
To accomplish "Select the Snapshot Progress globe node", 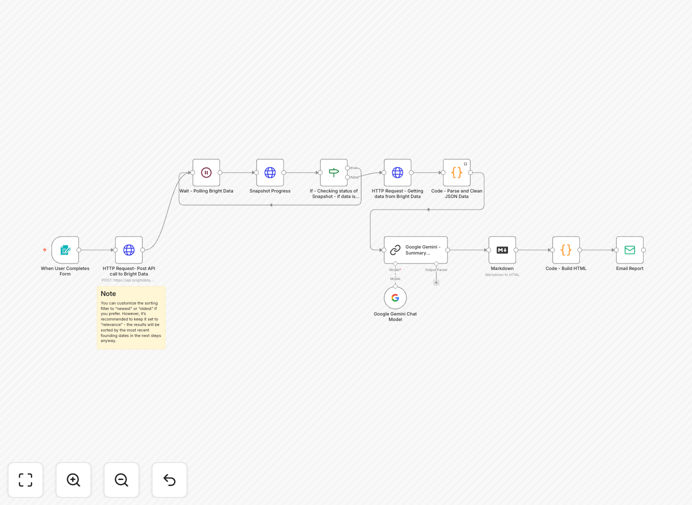I will pyautogui.click(x=270, y=173).
